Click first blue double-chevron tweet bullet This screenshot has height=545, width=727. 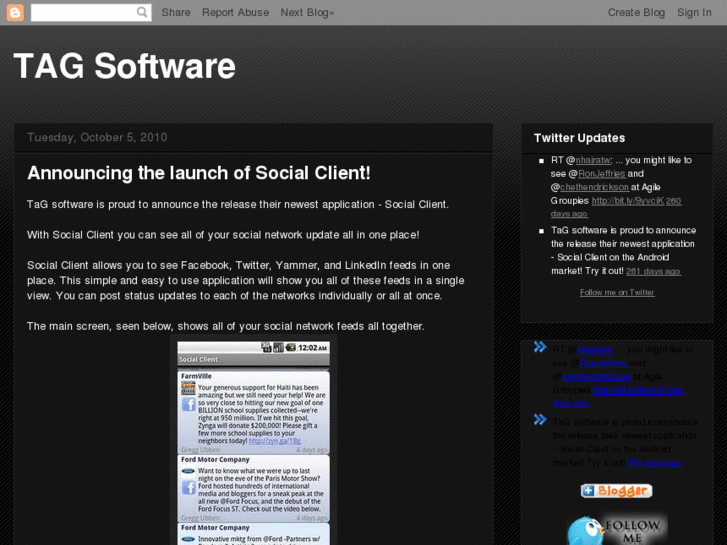[x=540, y=347]
